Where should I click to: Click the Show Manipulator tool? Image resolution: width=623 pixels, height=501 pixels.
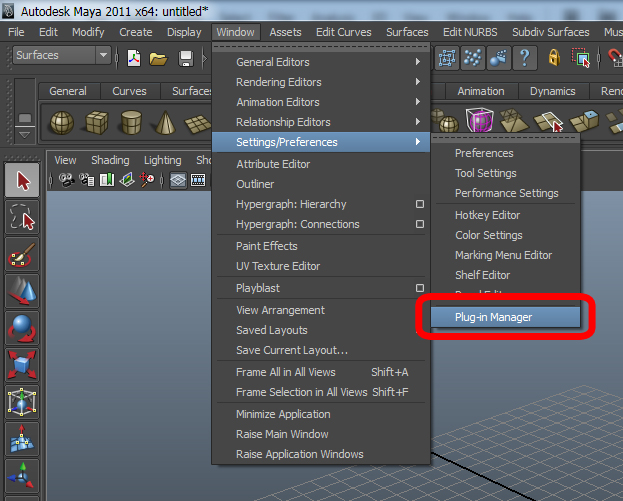(22, 475)
